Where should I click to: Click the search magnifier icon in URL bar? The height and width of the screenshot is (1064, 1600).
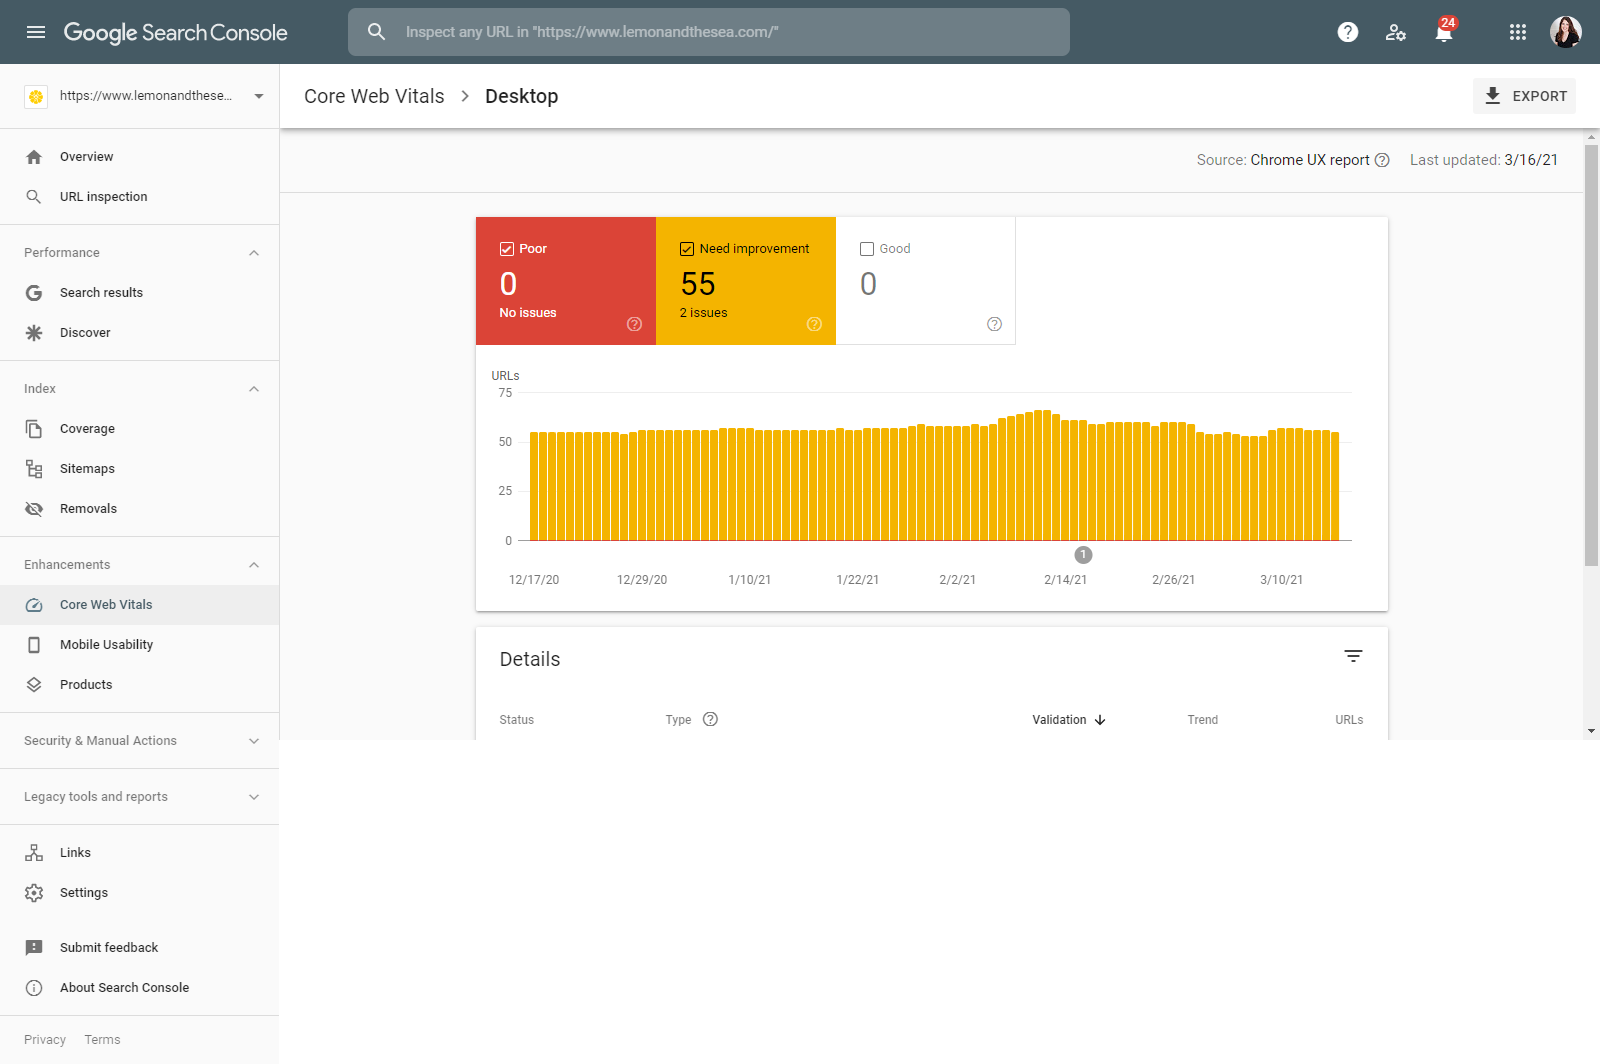[x=376, y=32]
